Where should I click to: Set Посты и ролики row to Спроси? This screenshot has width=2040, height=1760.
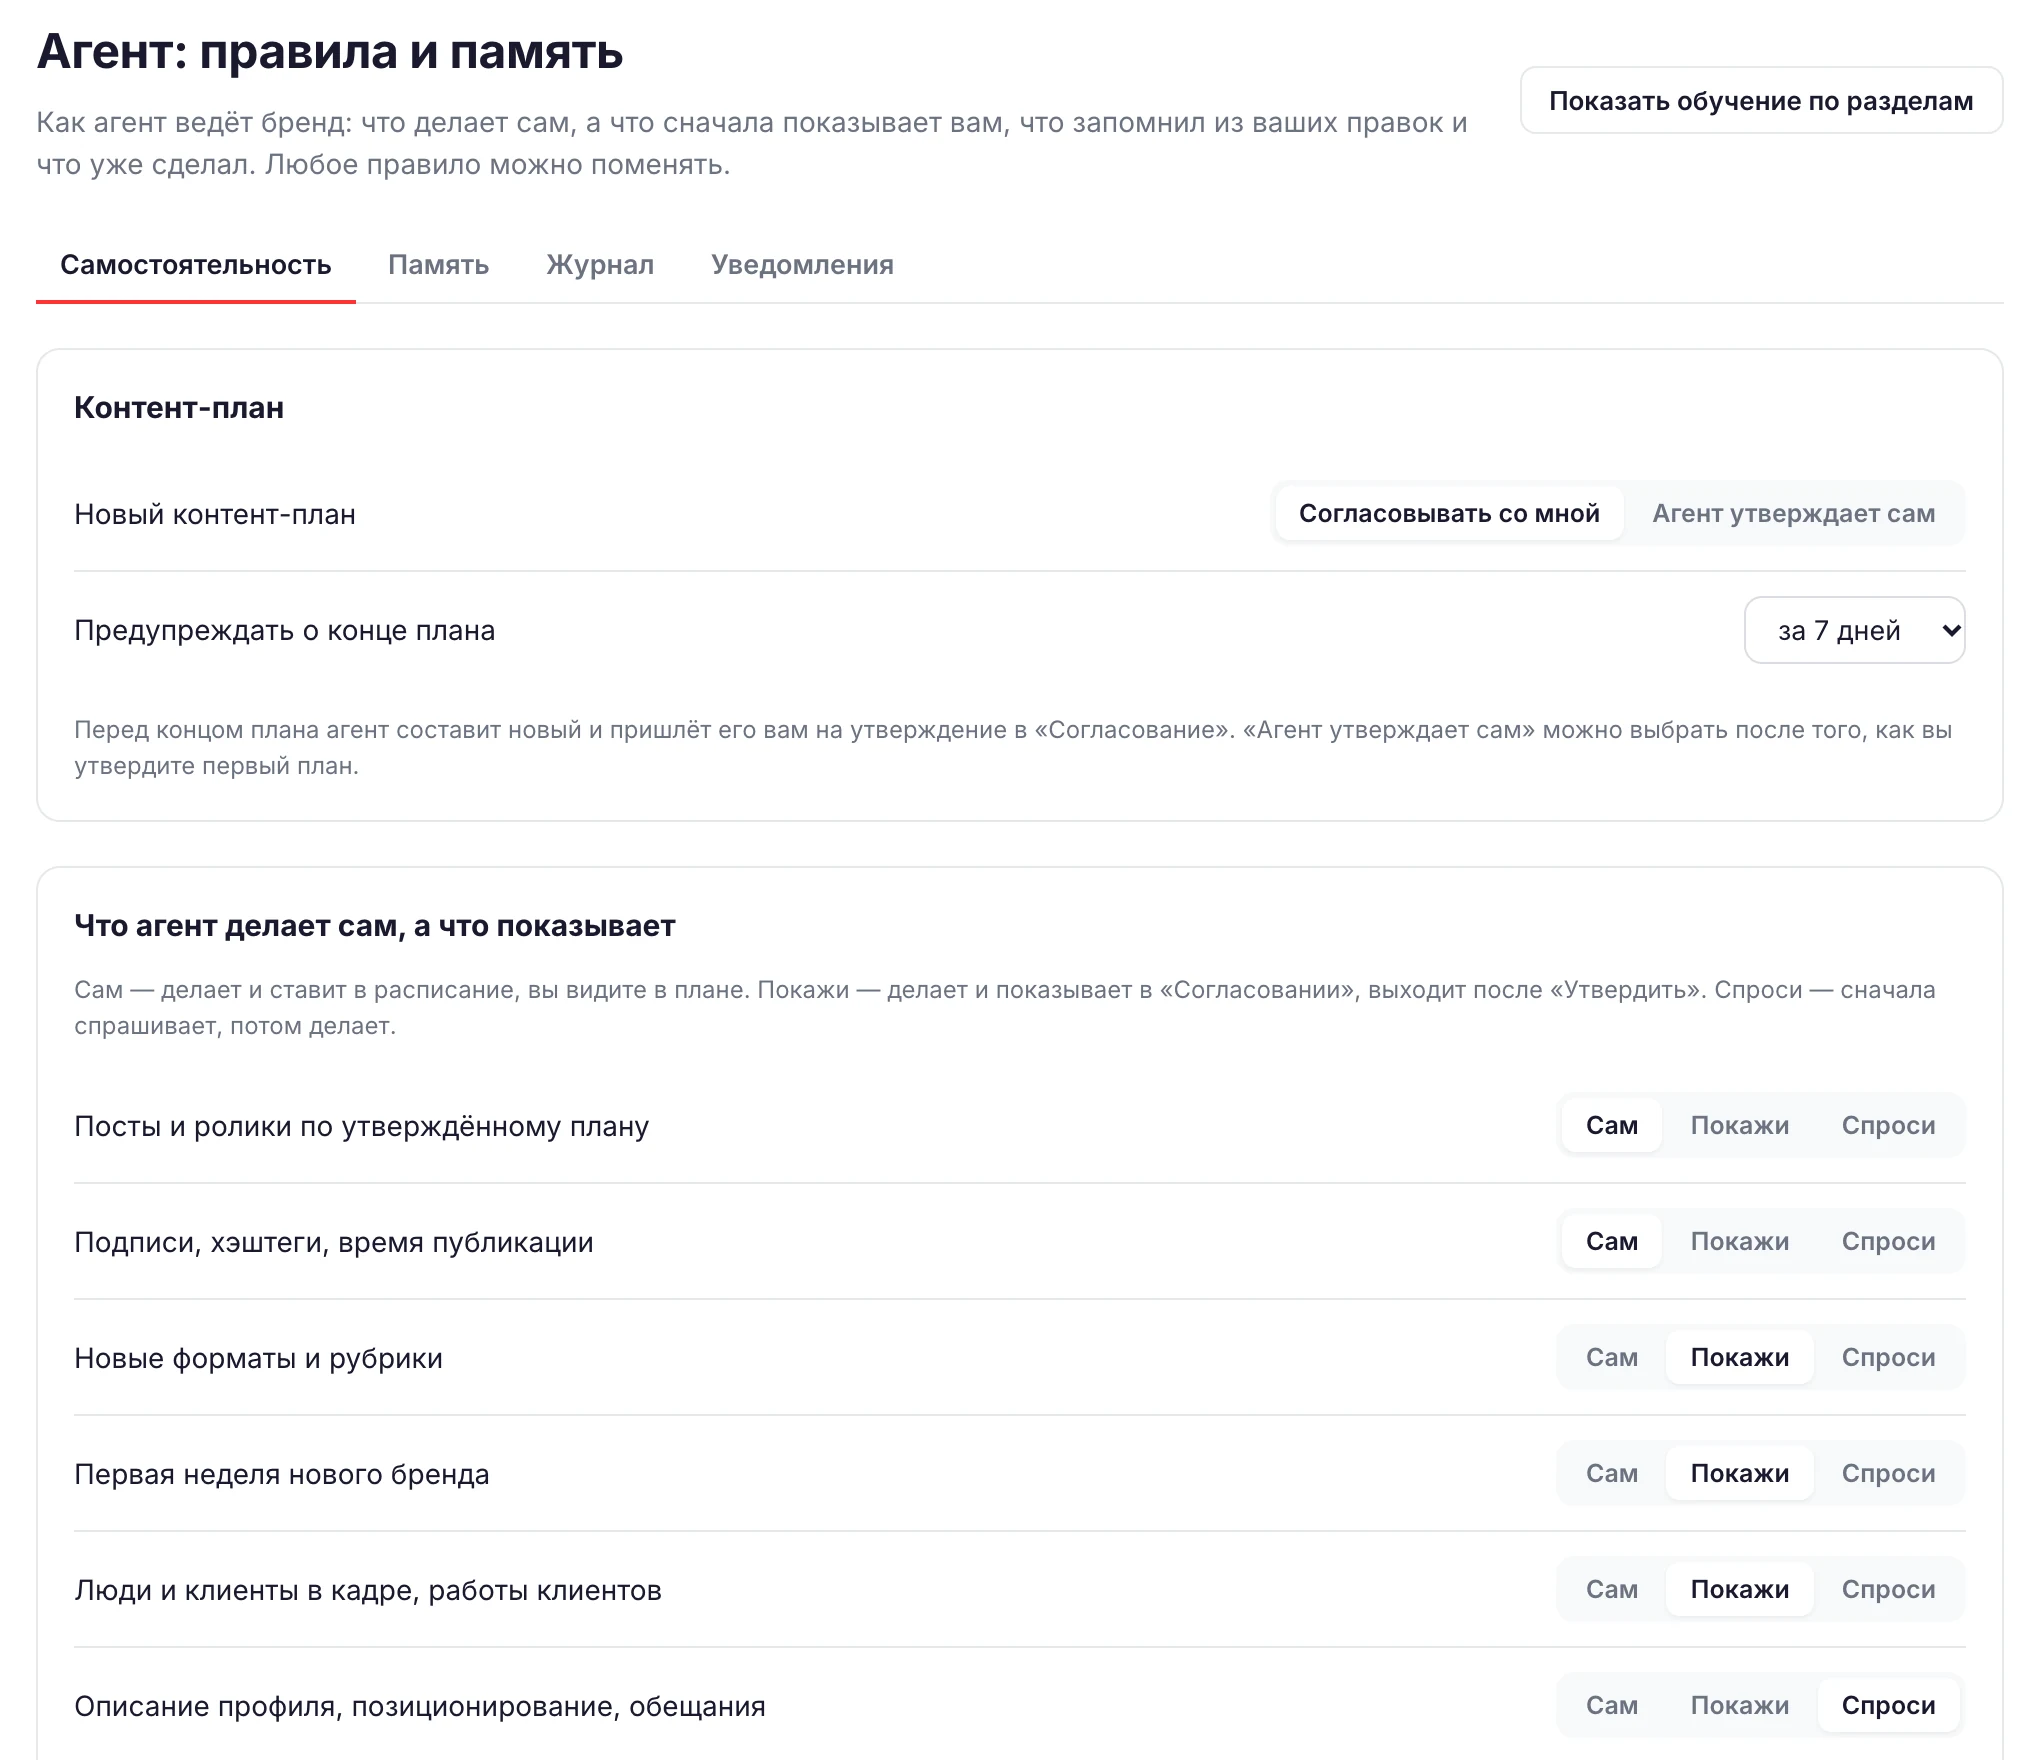[1888, 1125]
